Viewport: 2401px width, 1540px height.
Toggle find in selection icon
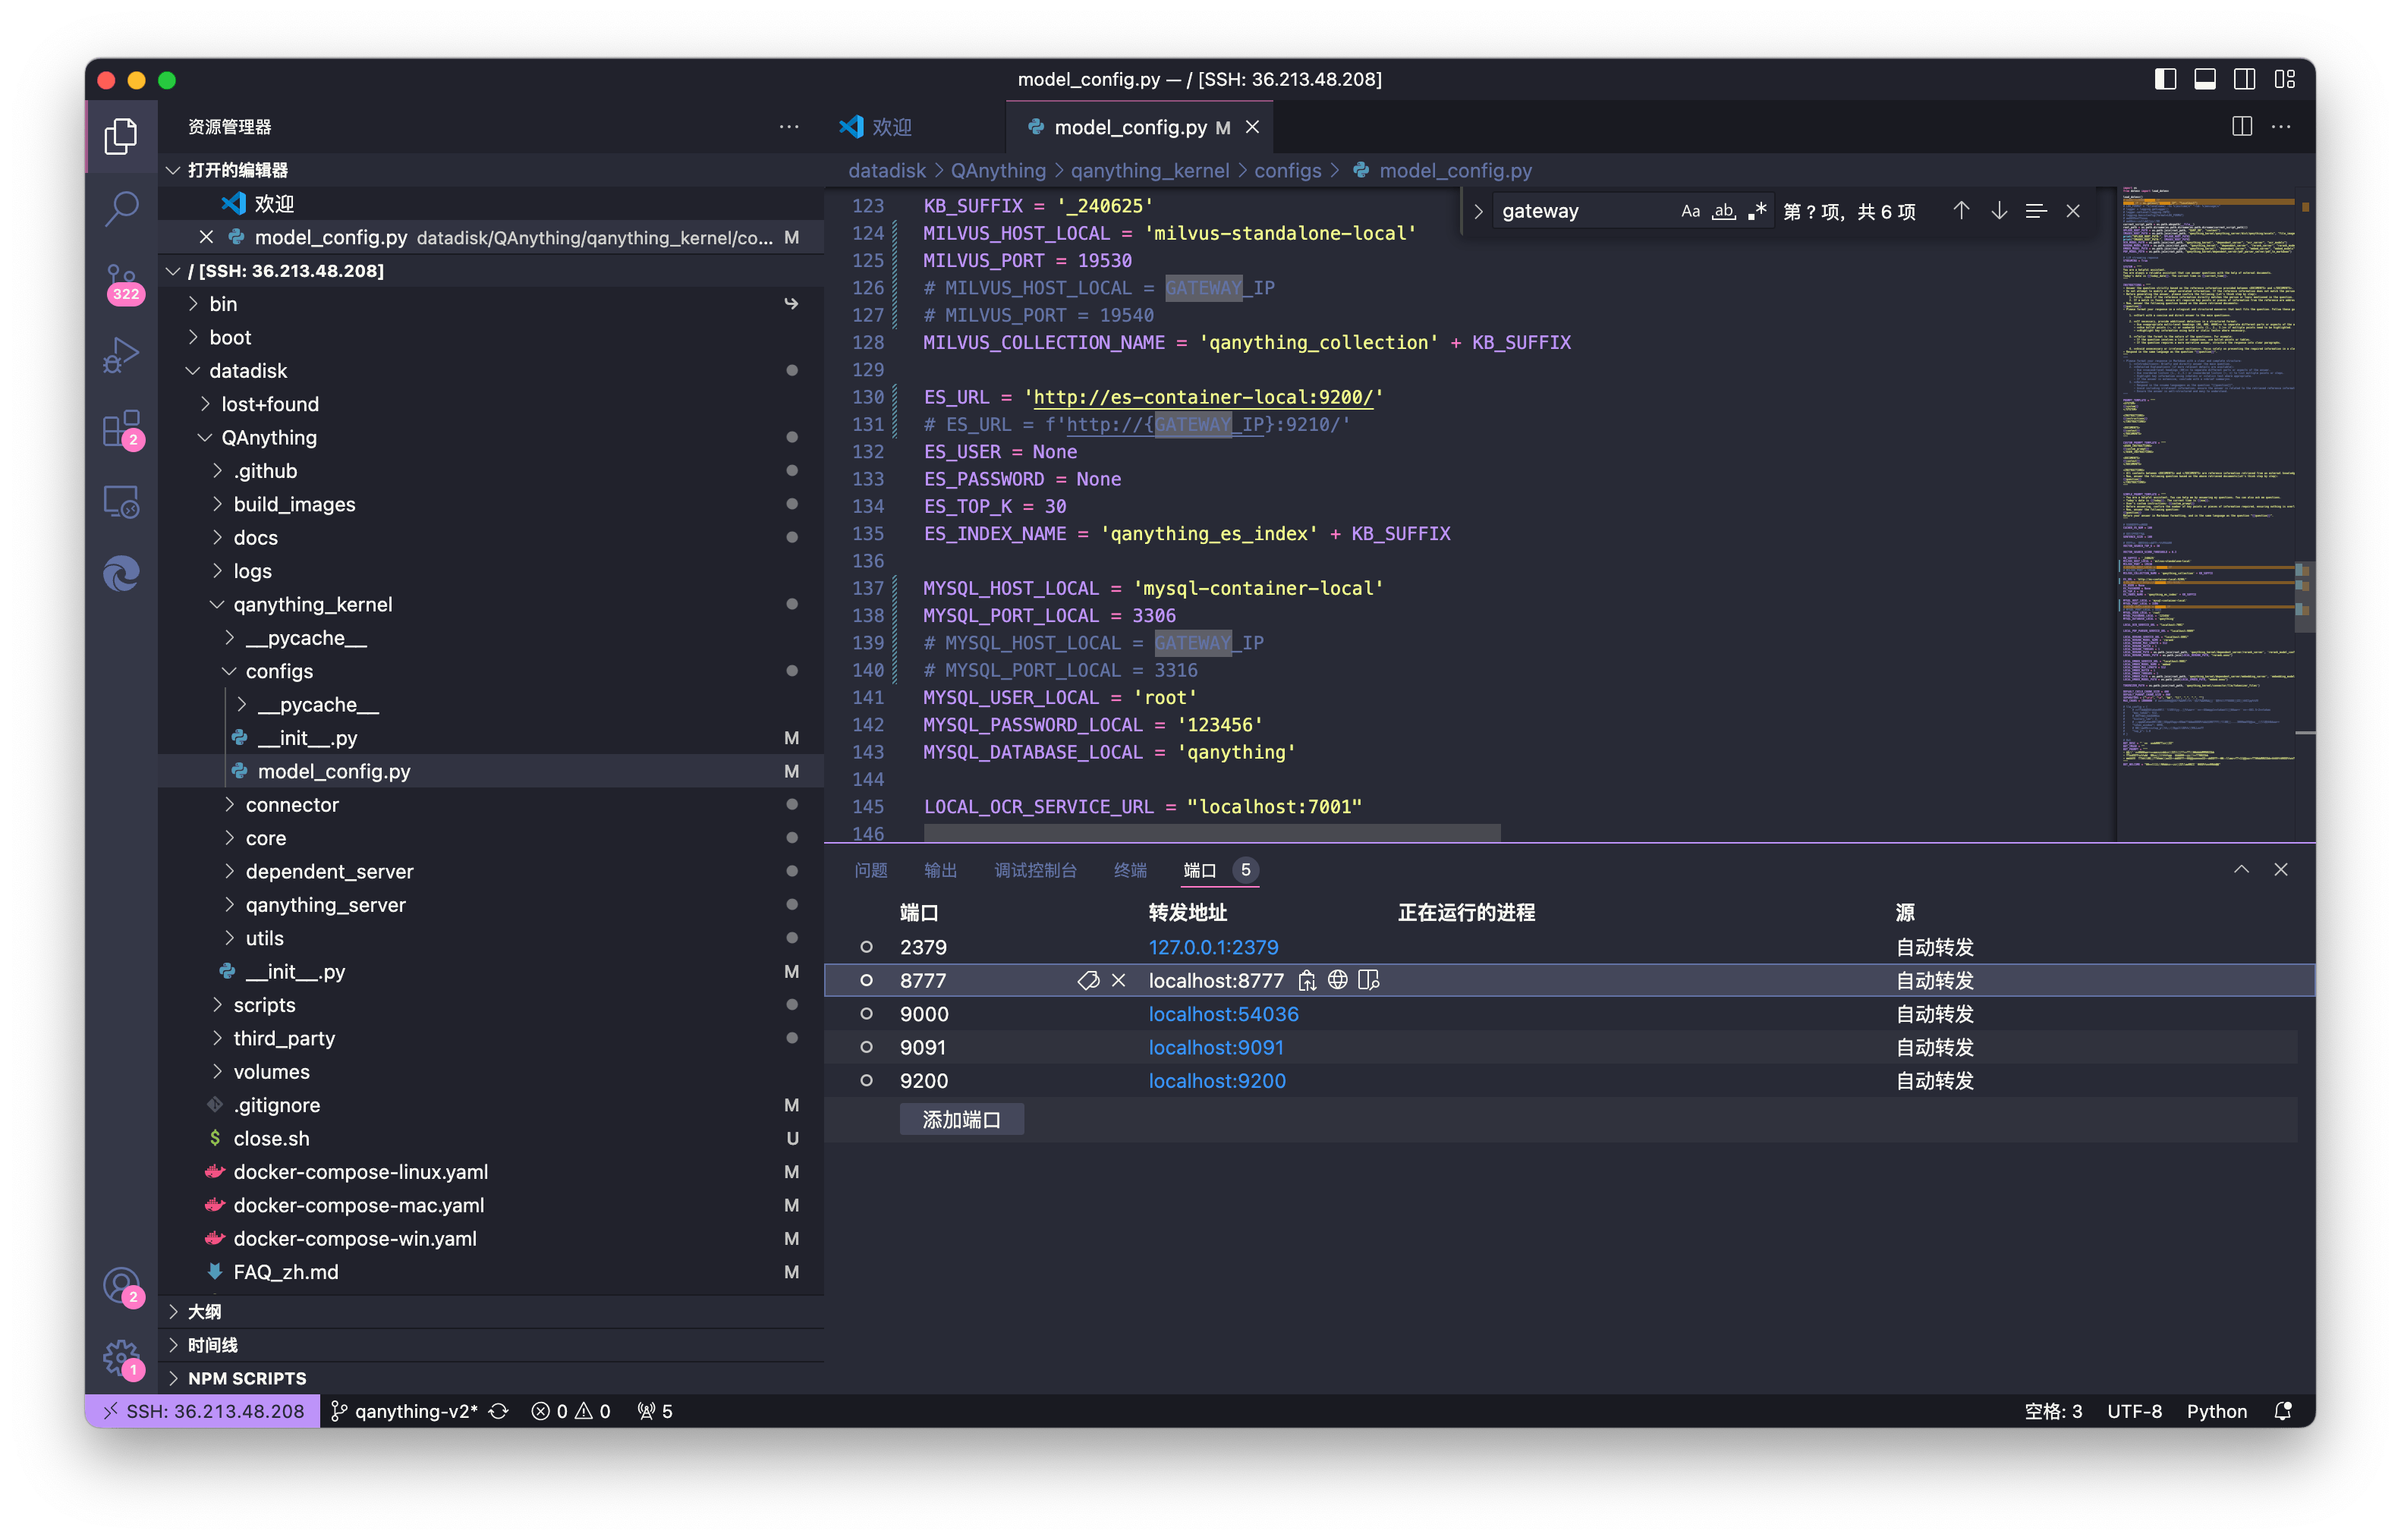(x=2035, y=211)
